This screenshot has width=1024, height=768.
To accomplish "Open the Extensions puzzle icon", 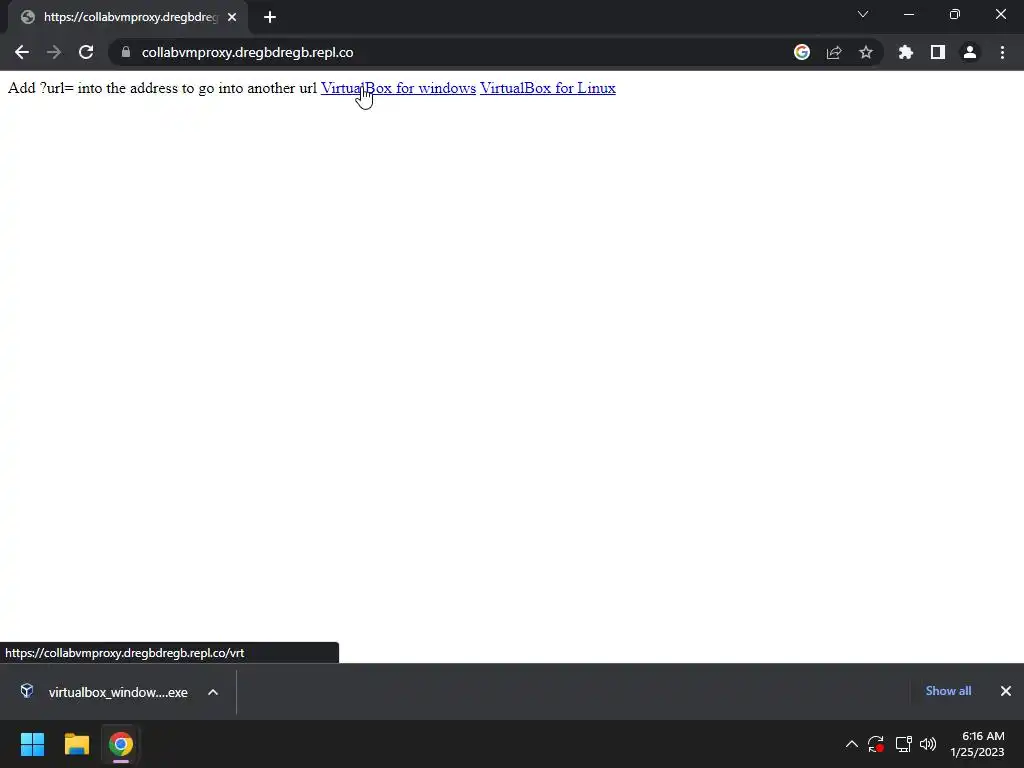I will coord(905,52).
